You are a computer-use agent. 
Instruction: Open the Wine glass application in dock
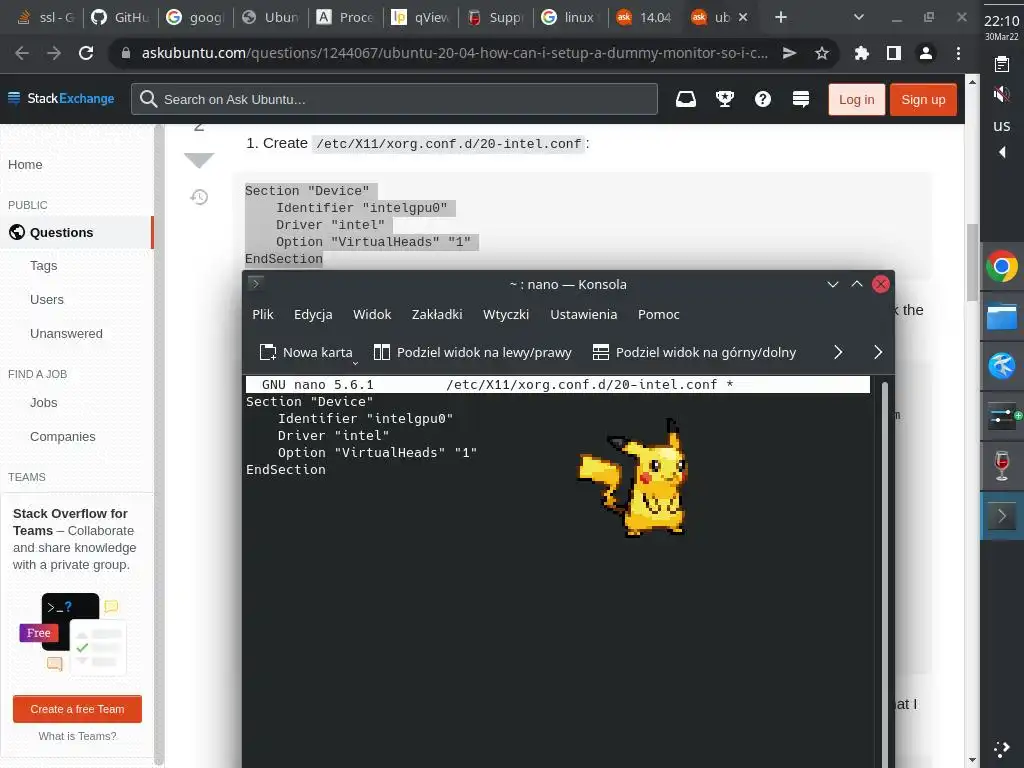coord(1002,465)
